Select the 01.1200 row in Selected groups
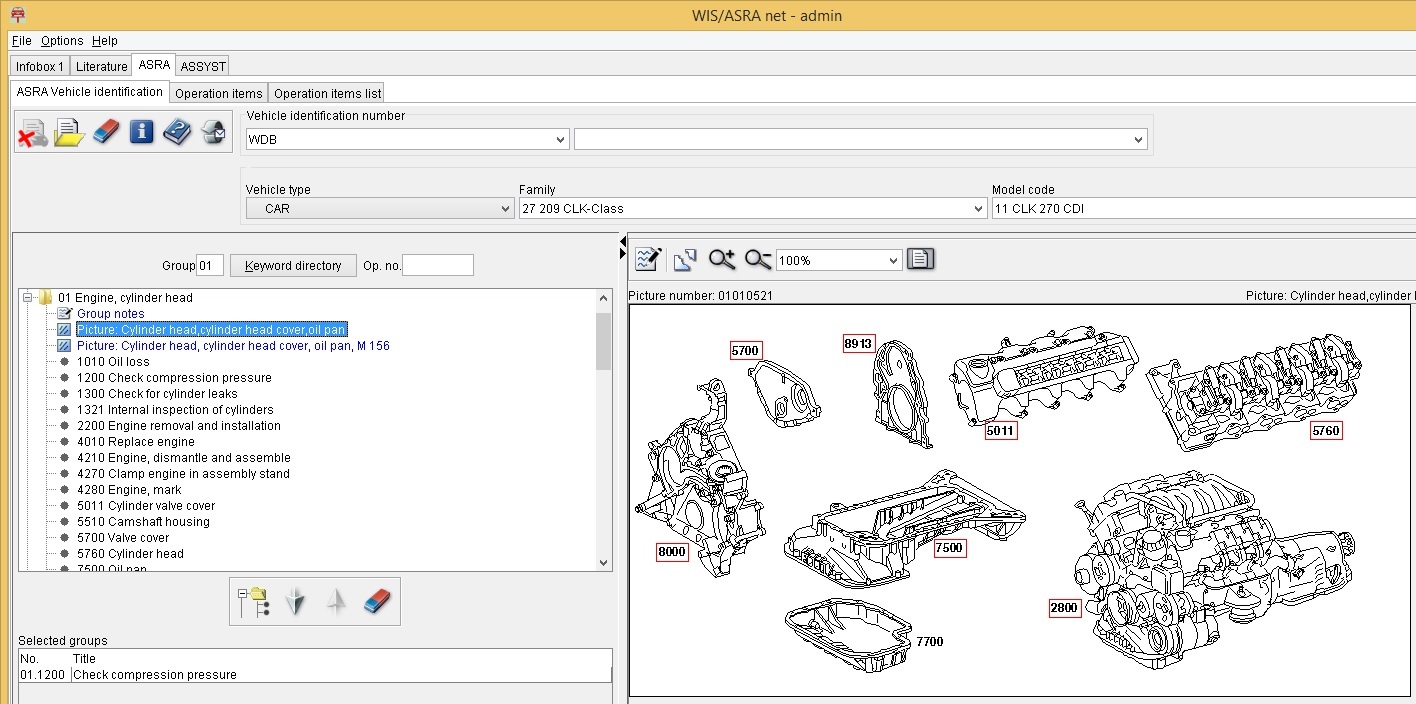This screenshot has width=1416, height=704. 315,674
